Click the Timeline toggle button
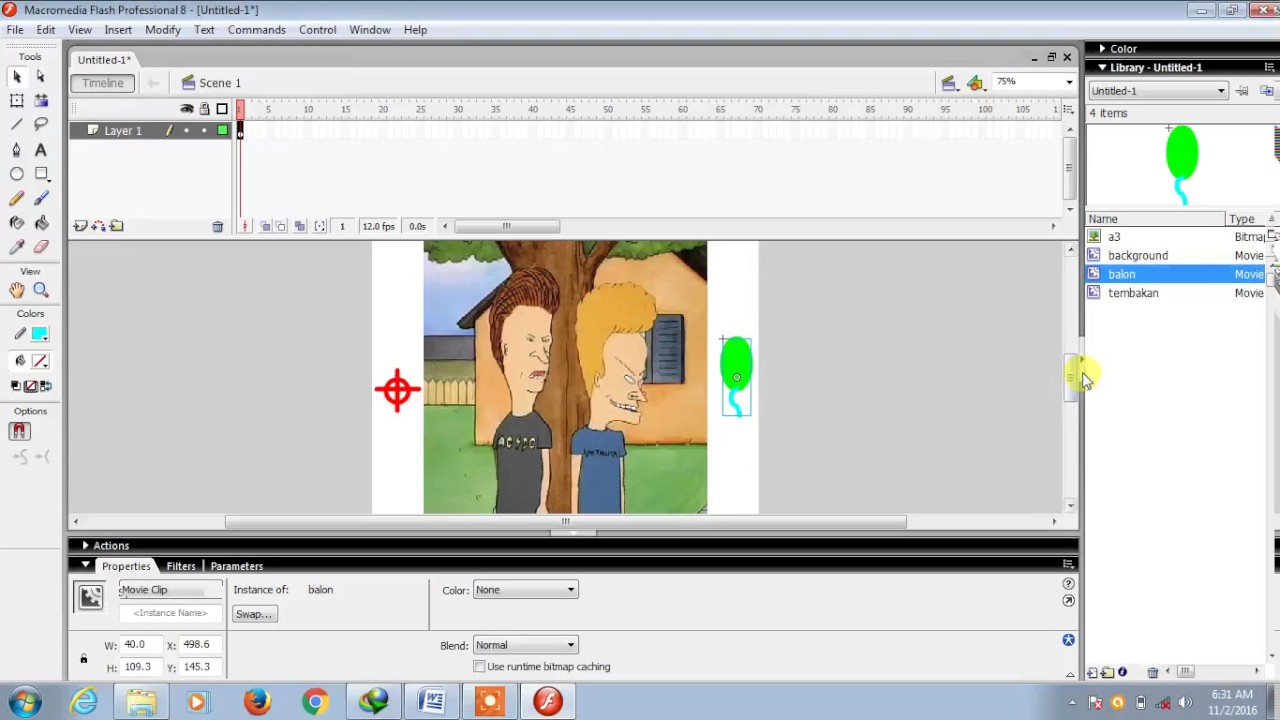The image size is (1280, 720). [103, 83]
